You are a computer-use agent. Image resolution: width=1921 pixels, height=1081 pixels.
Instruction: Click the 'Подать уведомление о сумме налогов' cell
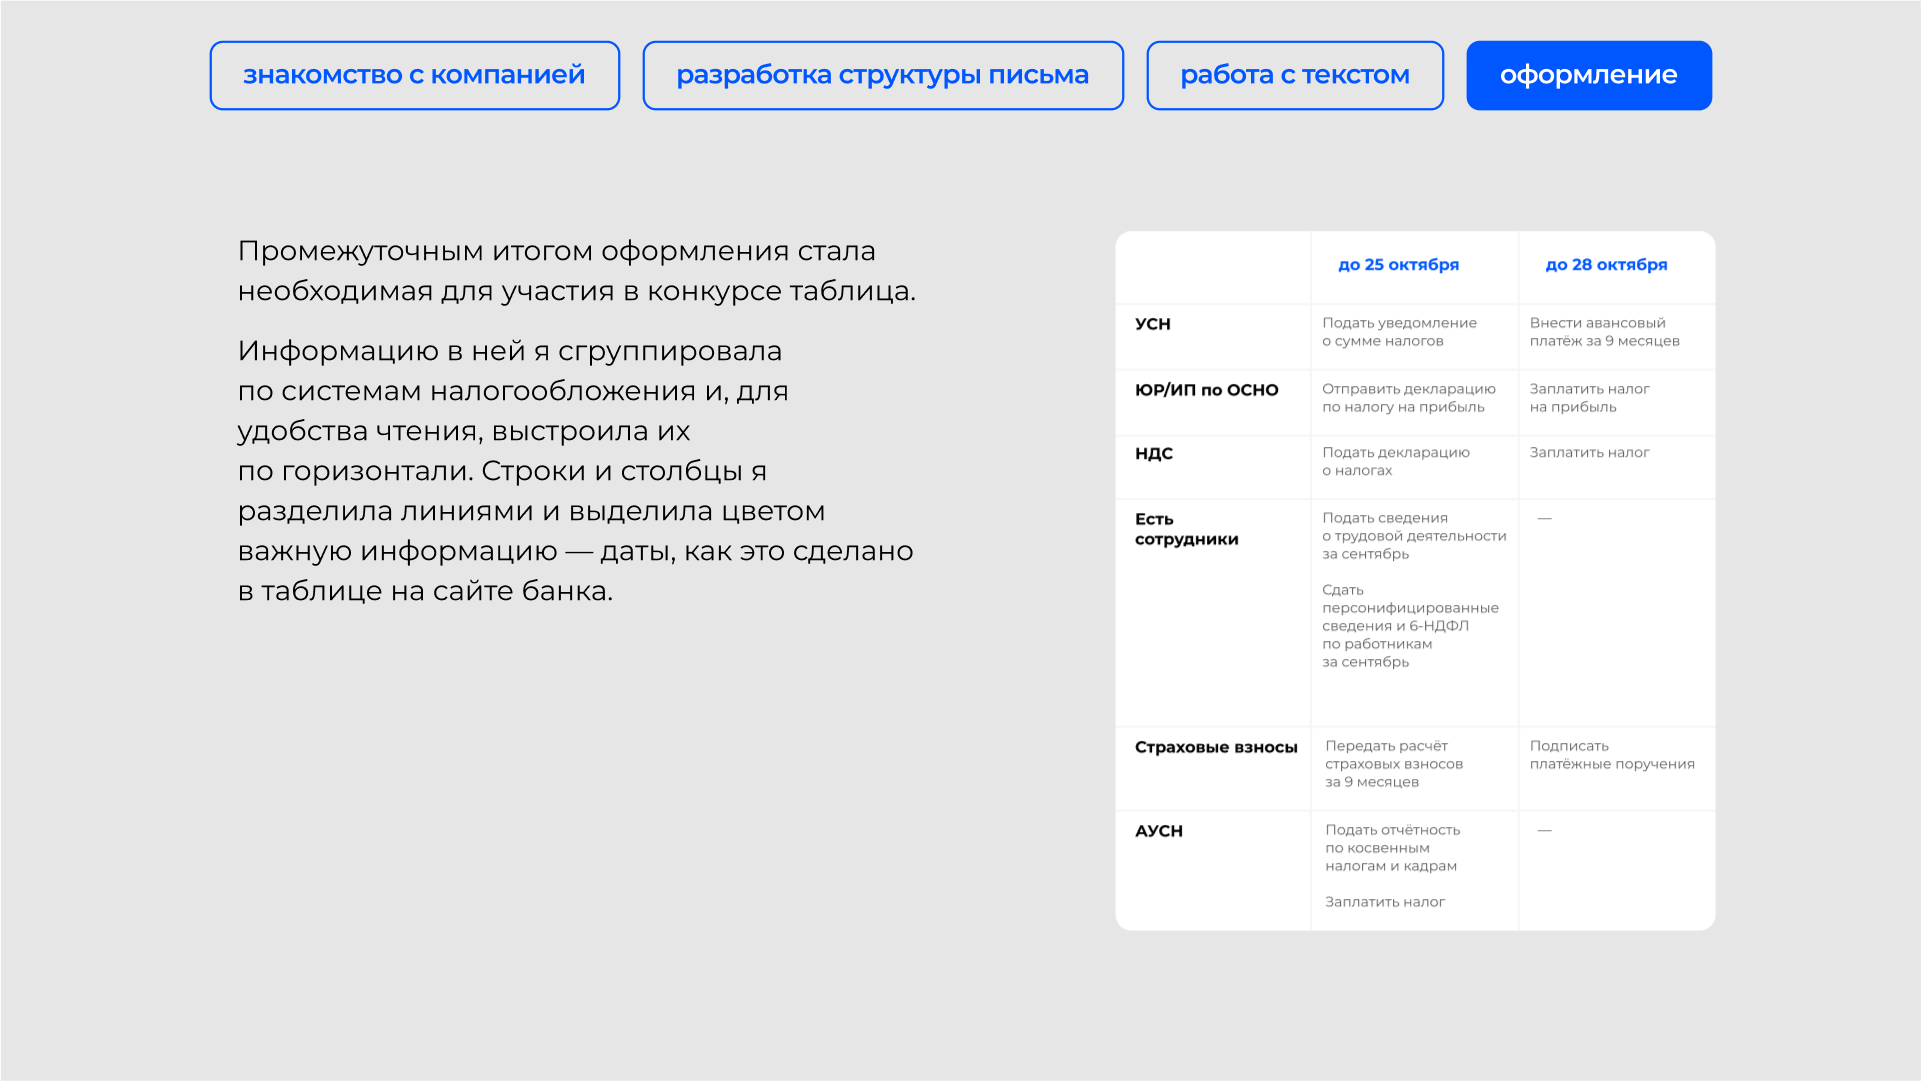(x=1398, y=332)
